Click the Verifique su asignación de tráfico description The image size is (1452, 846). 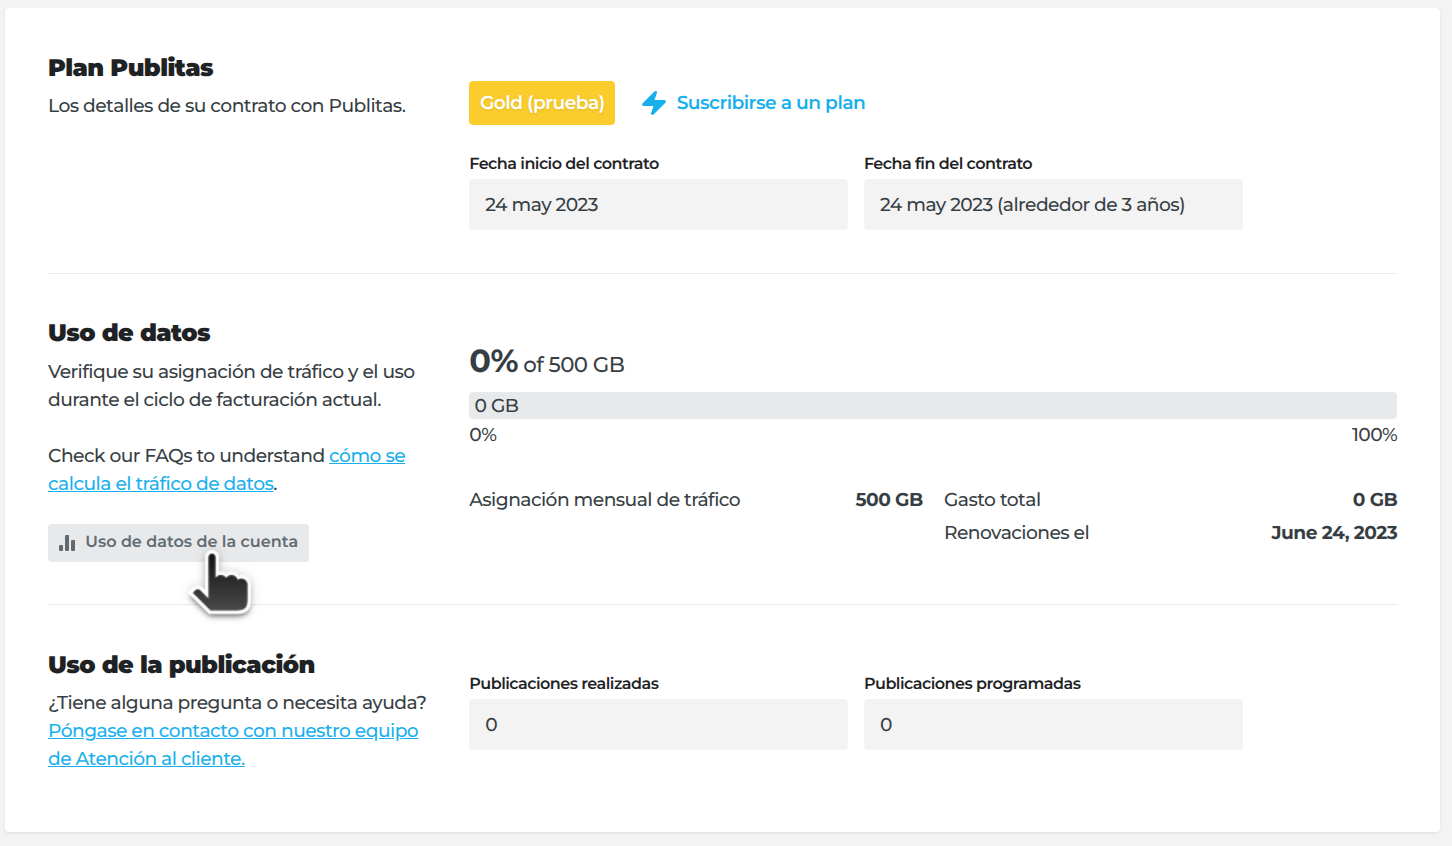231,386
